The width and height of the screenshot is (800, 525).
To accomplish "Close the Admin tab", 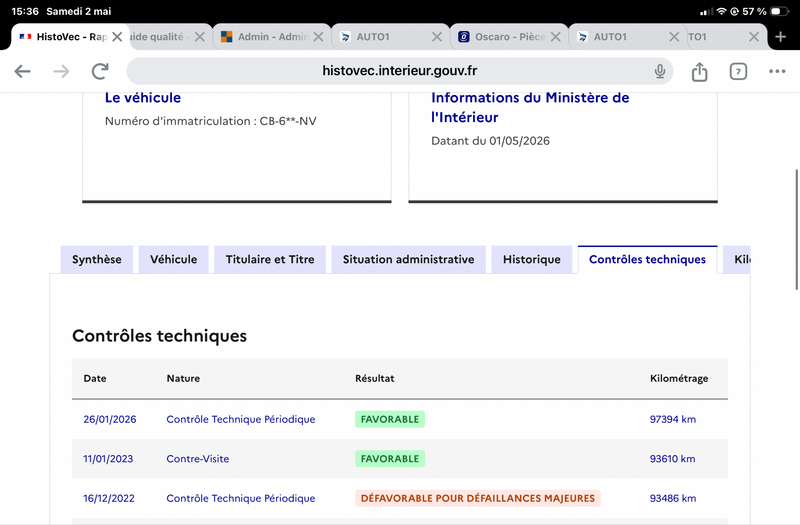I will pos(318,37).
